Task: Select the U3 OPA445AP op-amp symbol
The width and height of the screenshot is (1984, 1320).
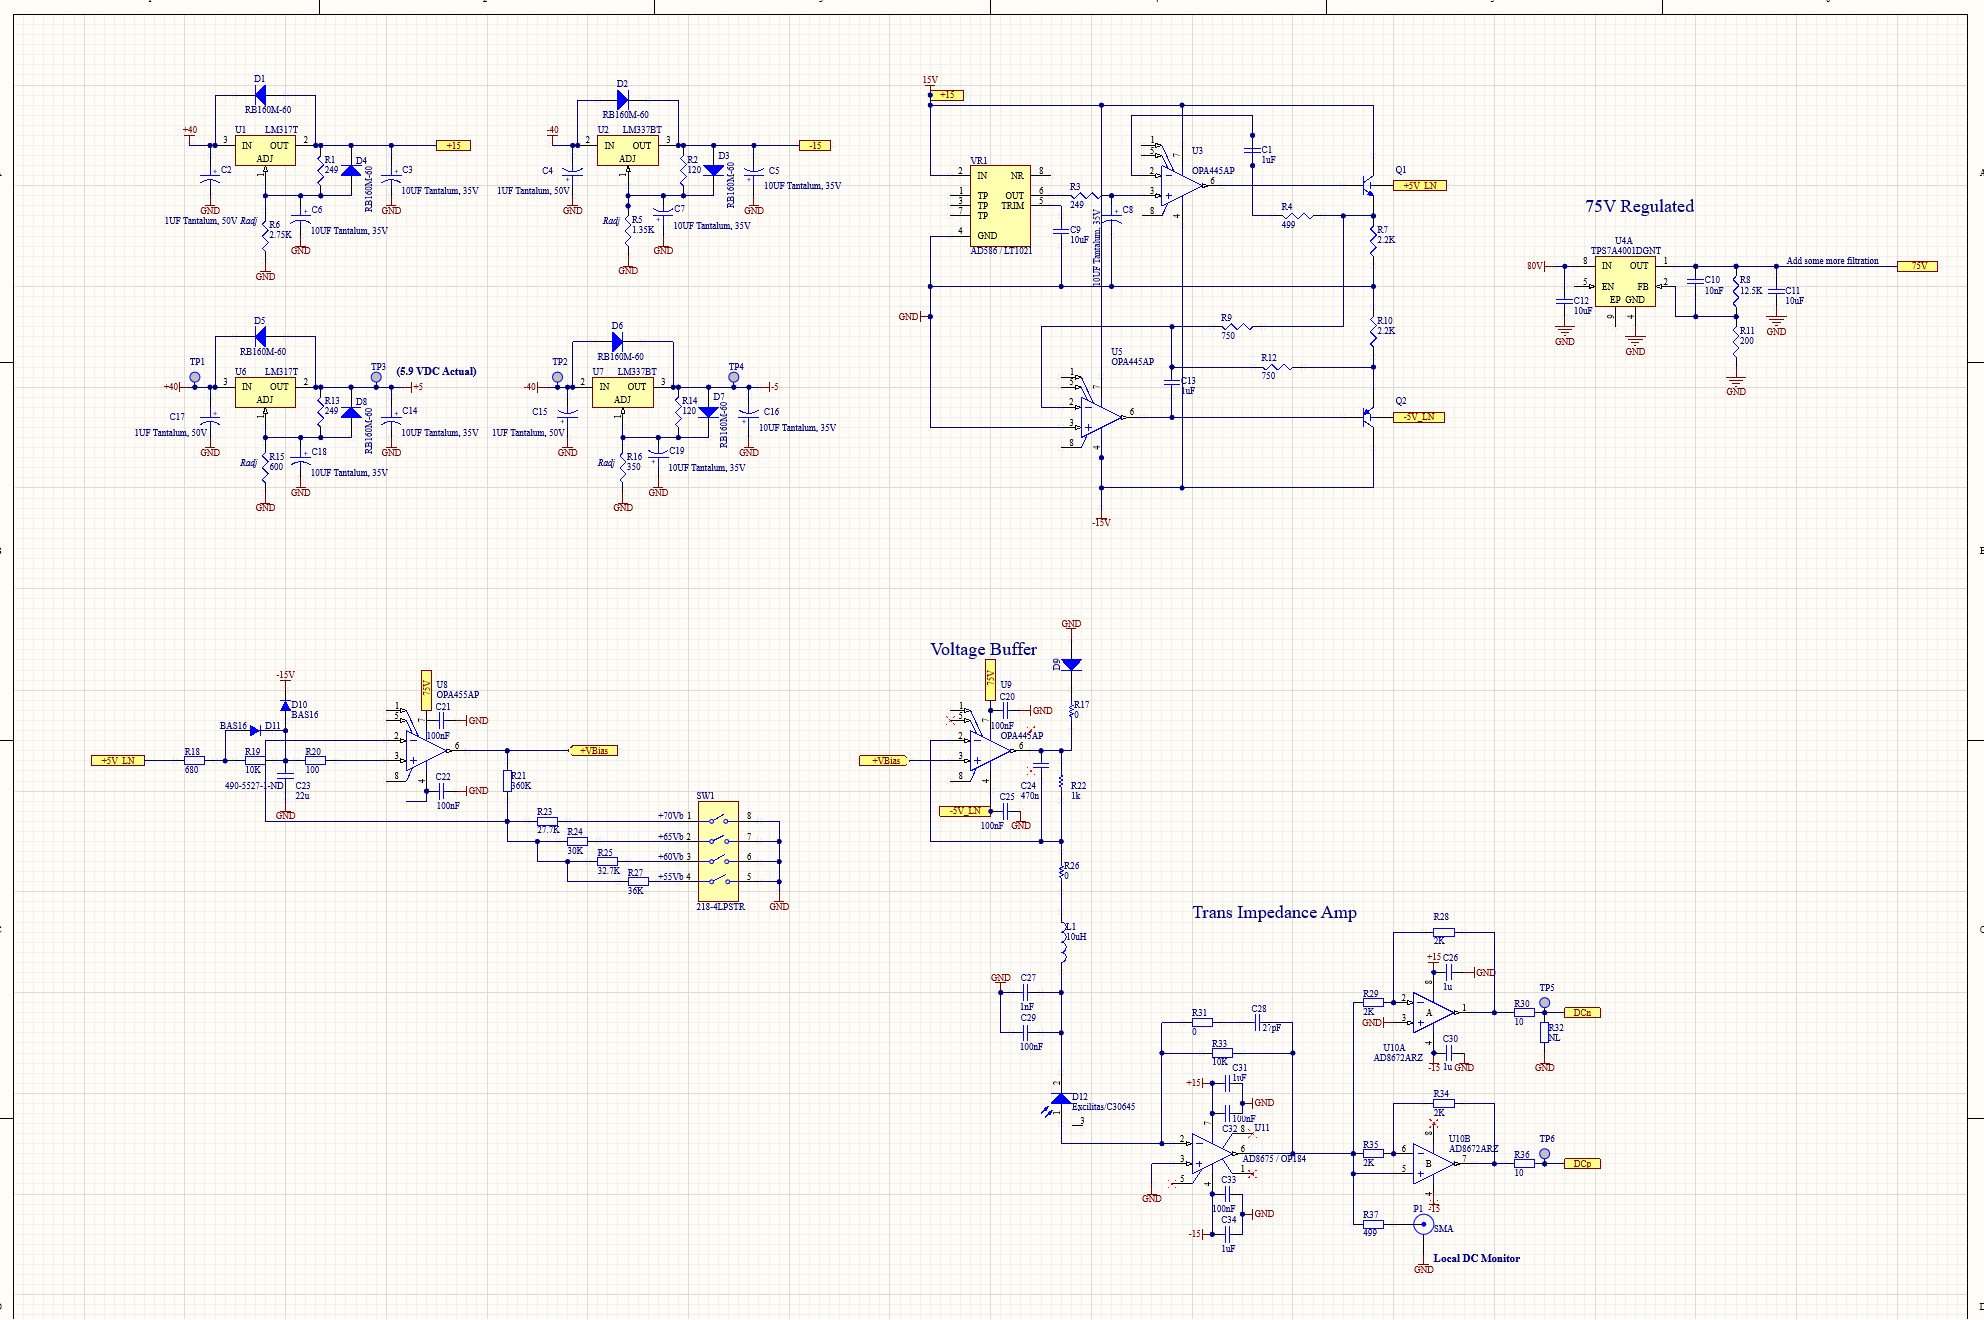Action: tap(1183, 186)
